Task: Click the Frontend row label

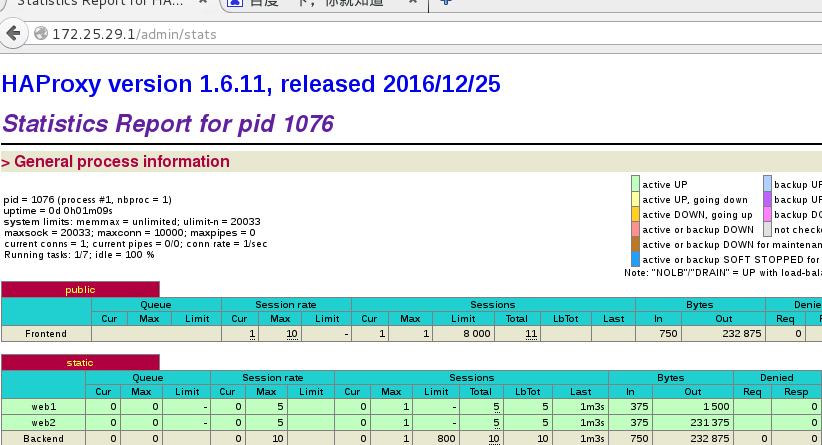Action: [46, 334]
